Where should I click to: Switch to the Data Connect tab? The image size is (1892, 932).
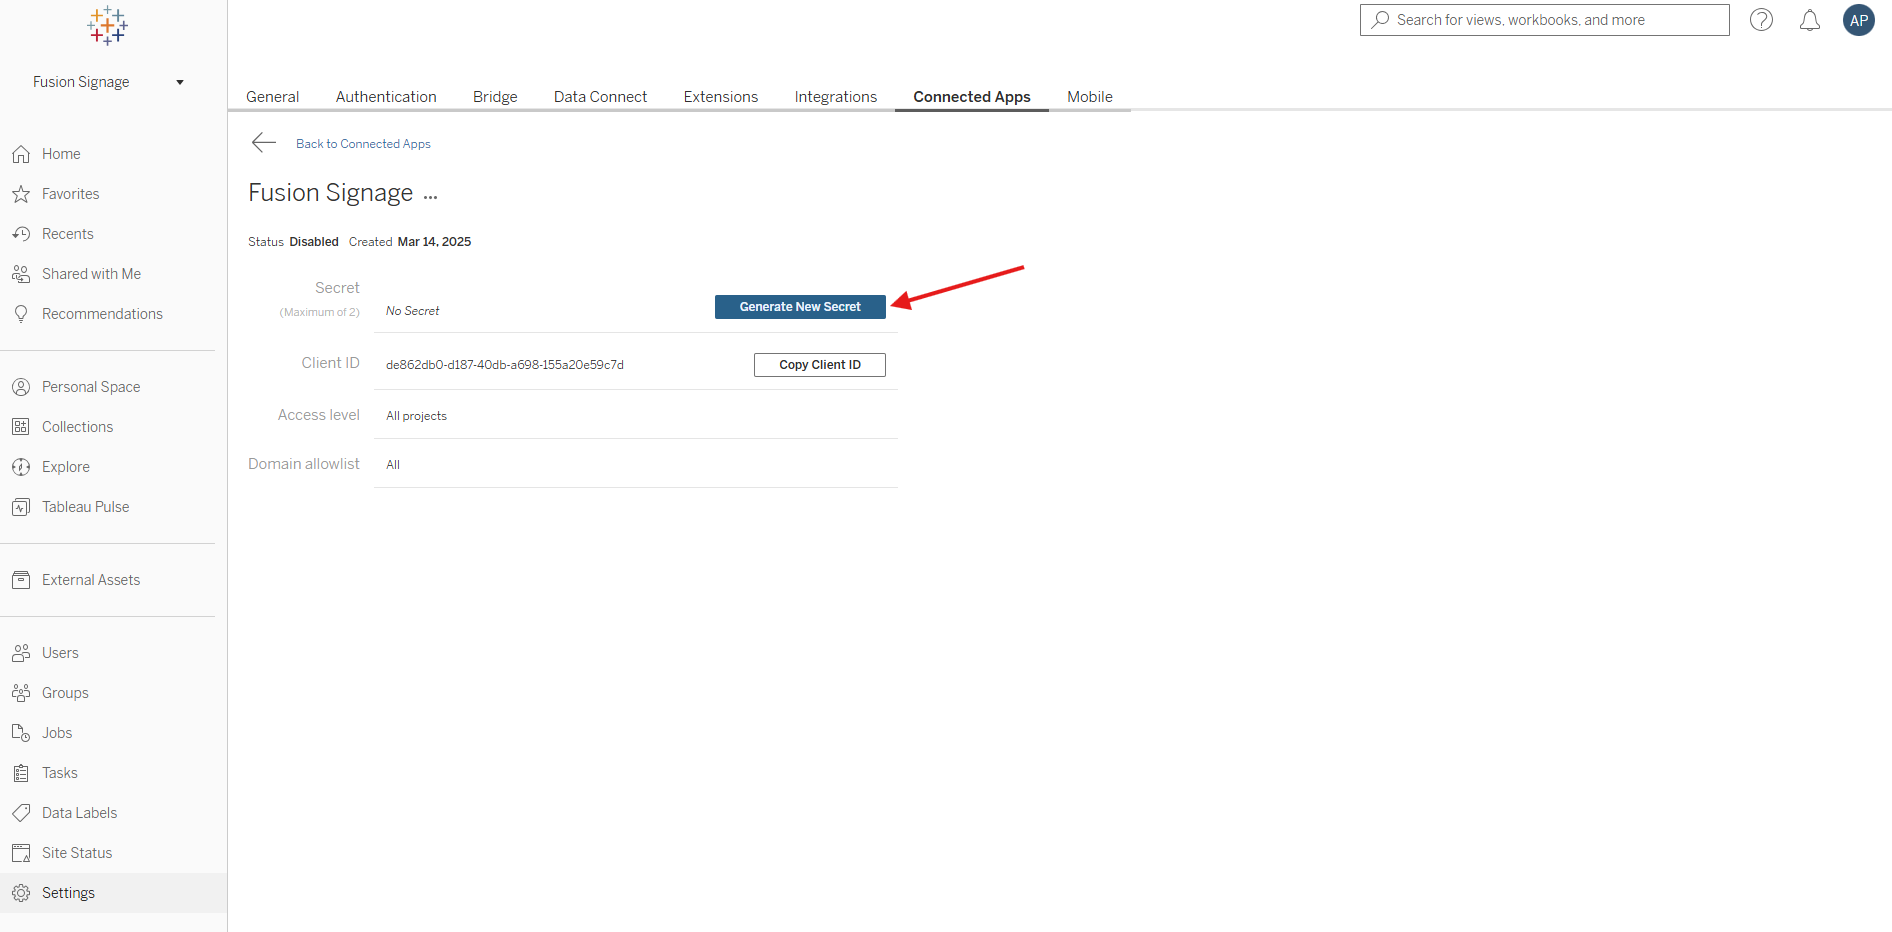click(601, 97)
